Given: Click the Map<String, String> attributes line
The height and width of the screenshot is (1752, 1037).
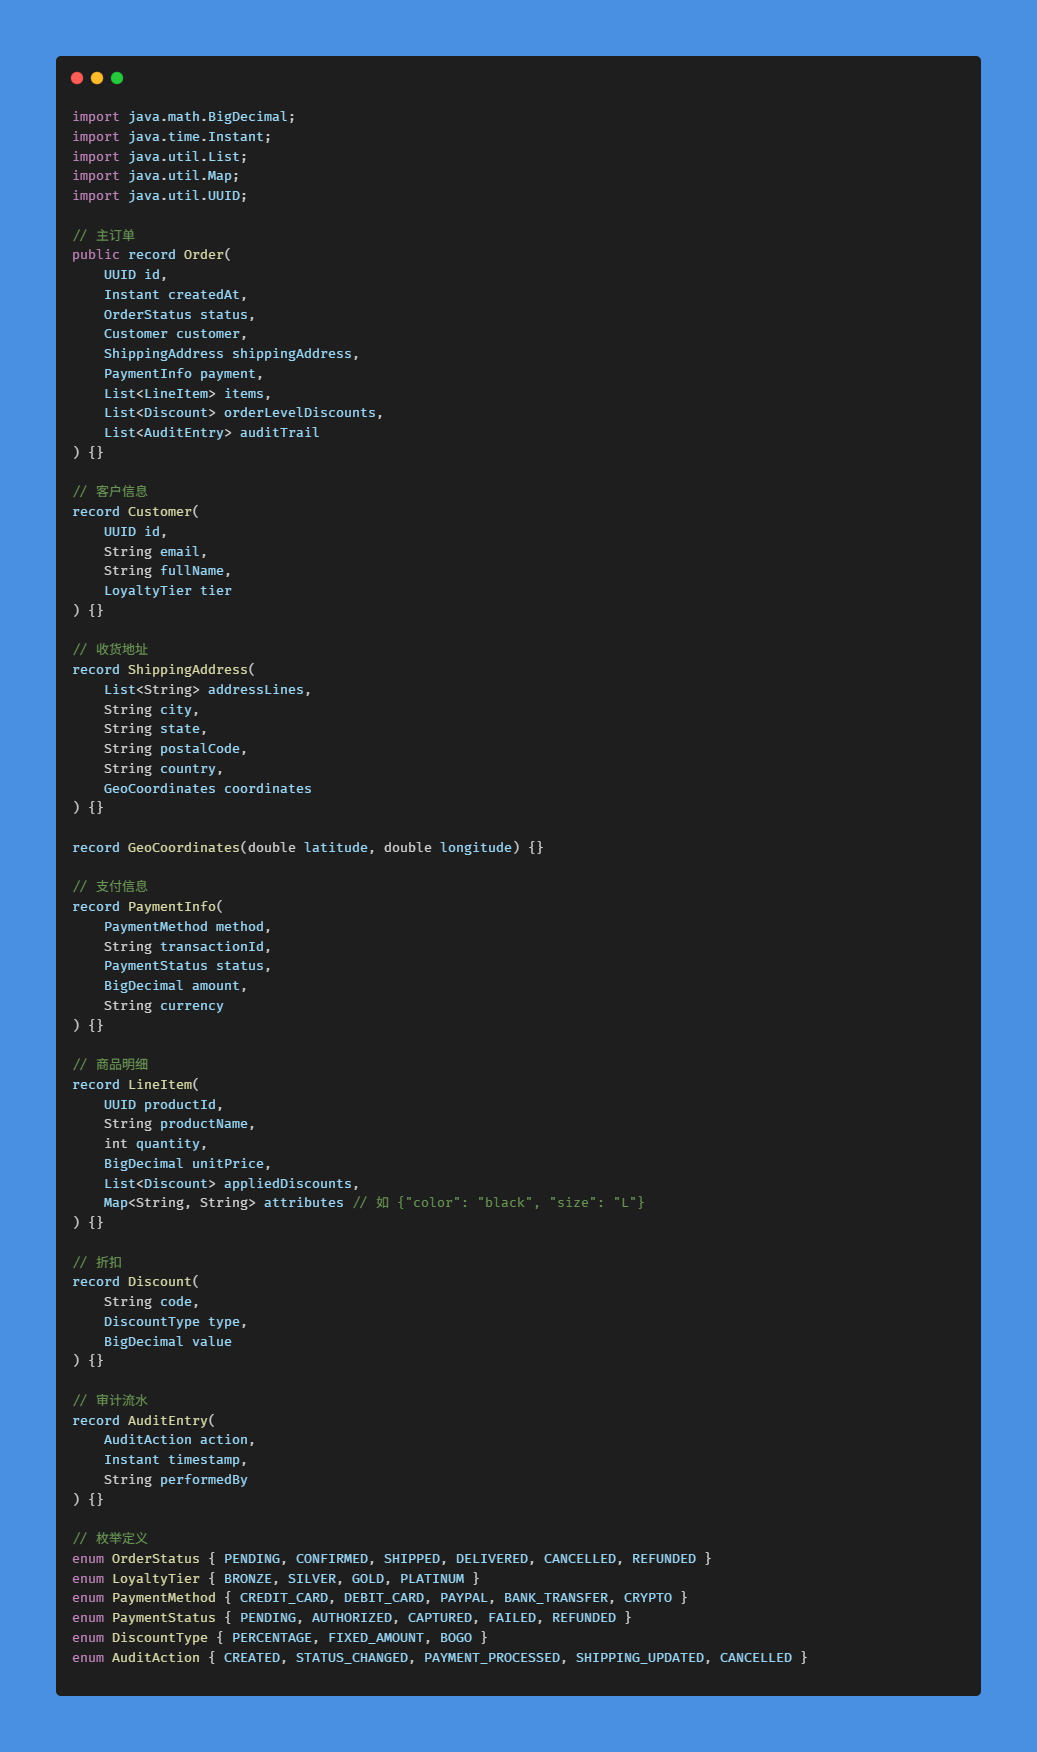Looking at the screenshot, I should tap(374, 1203).
